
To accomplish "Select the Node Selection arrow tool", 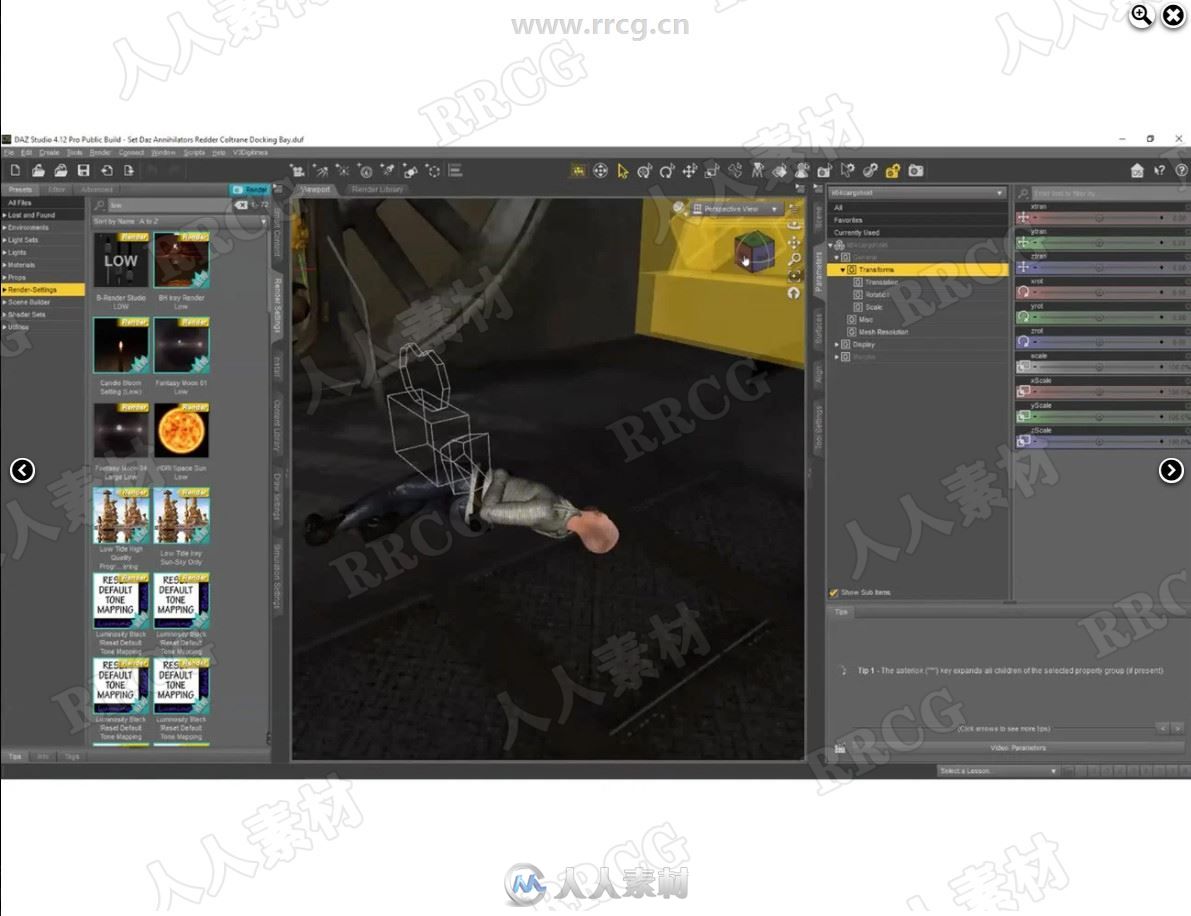I will point(623,171).
